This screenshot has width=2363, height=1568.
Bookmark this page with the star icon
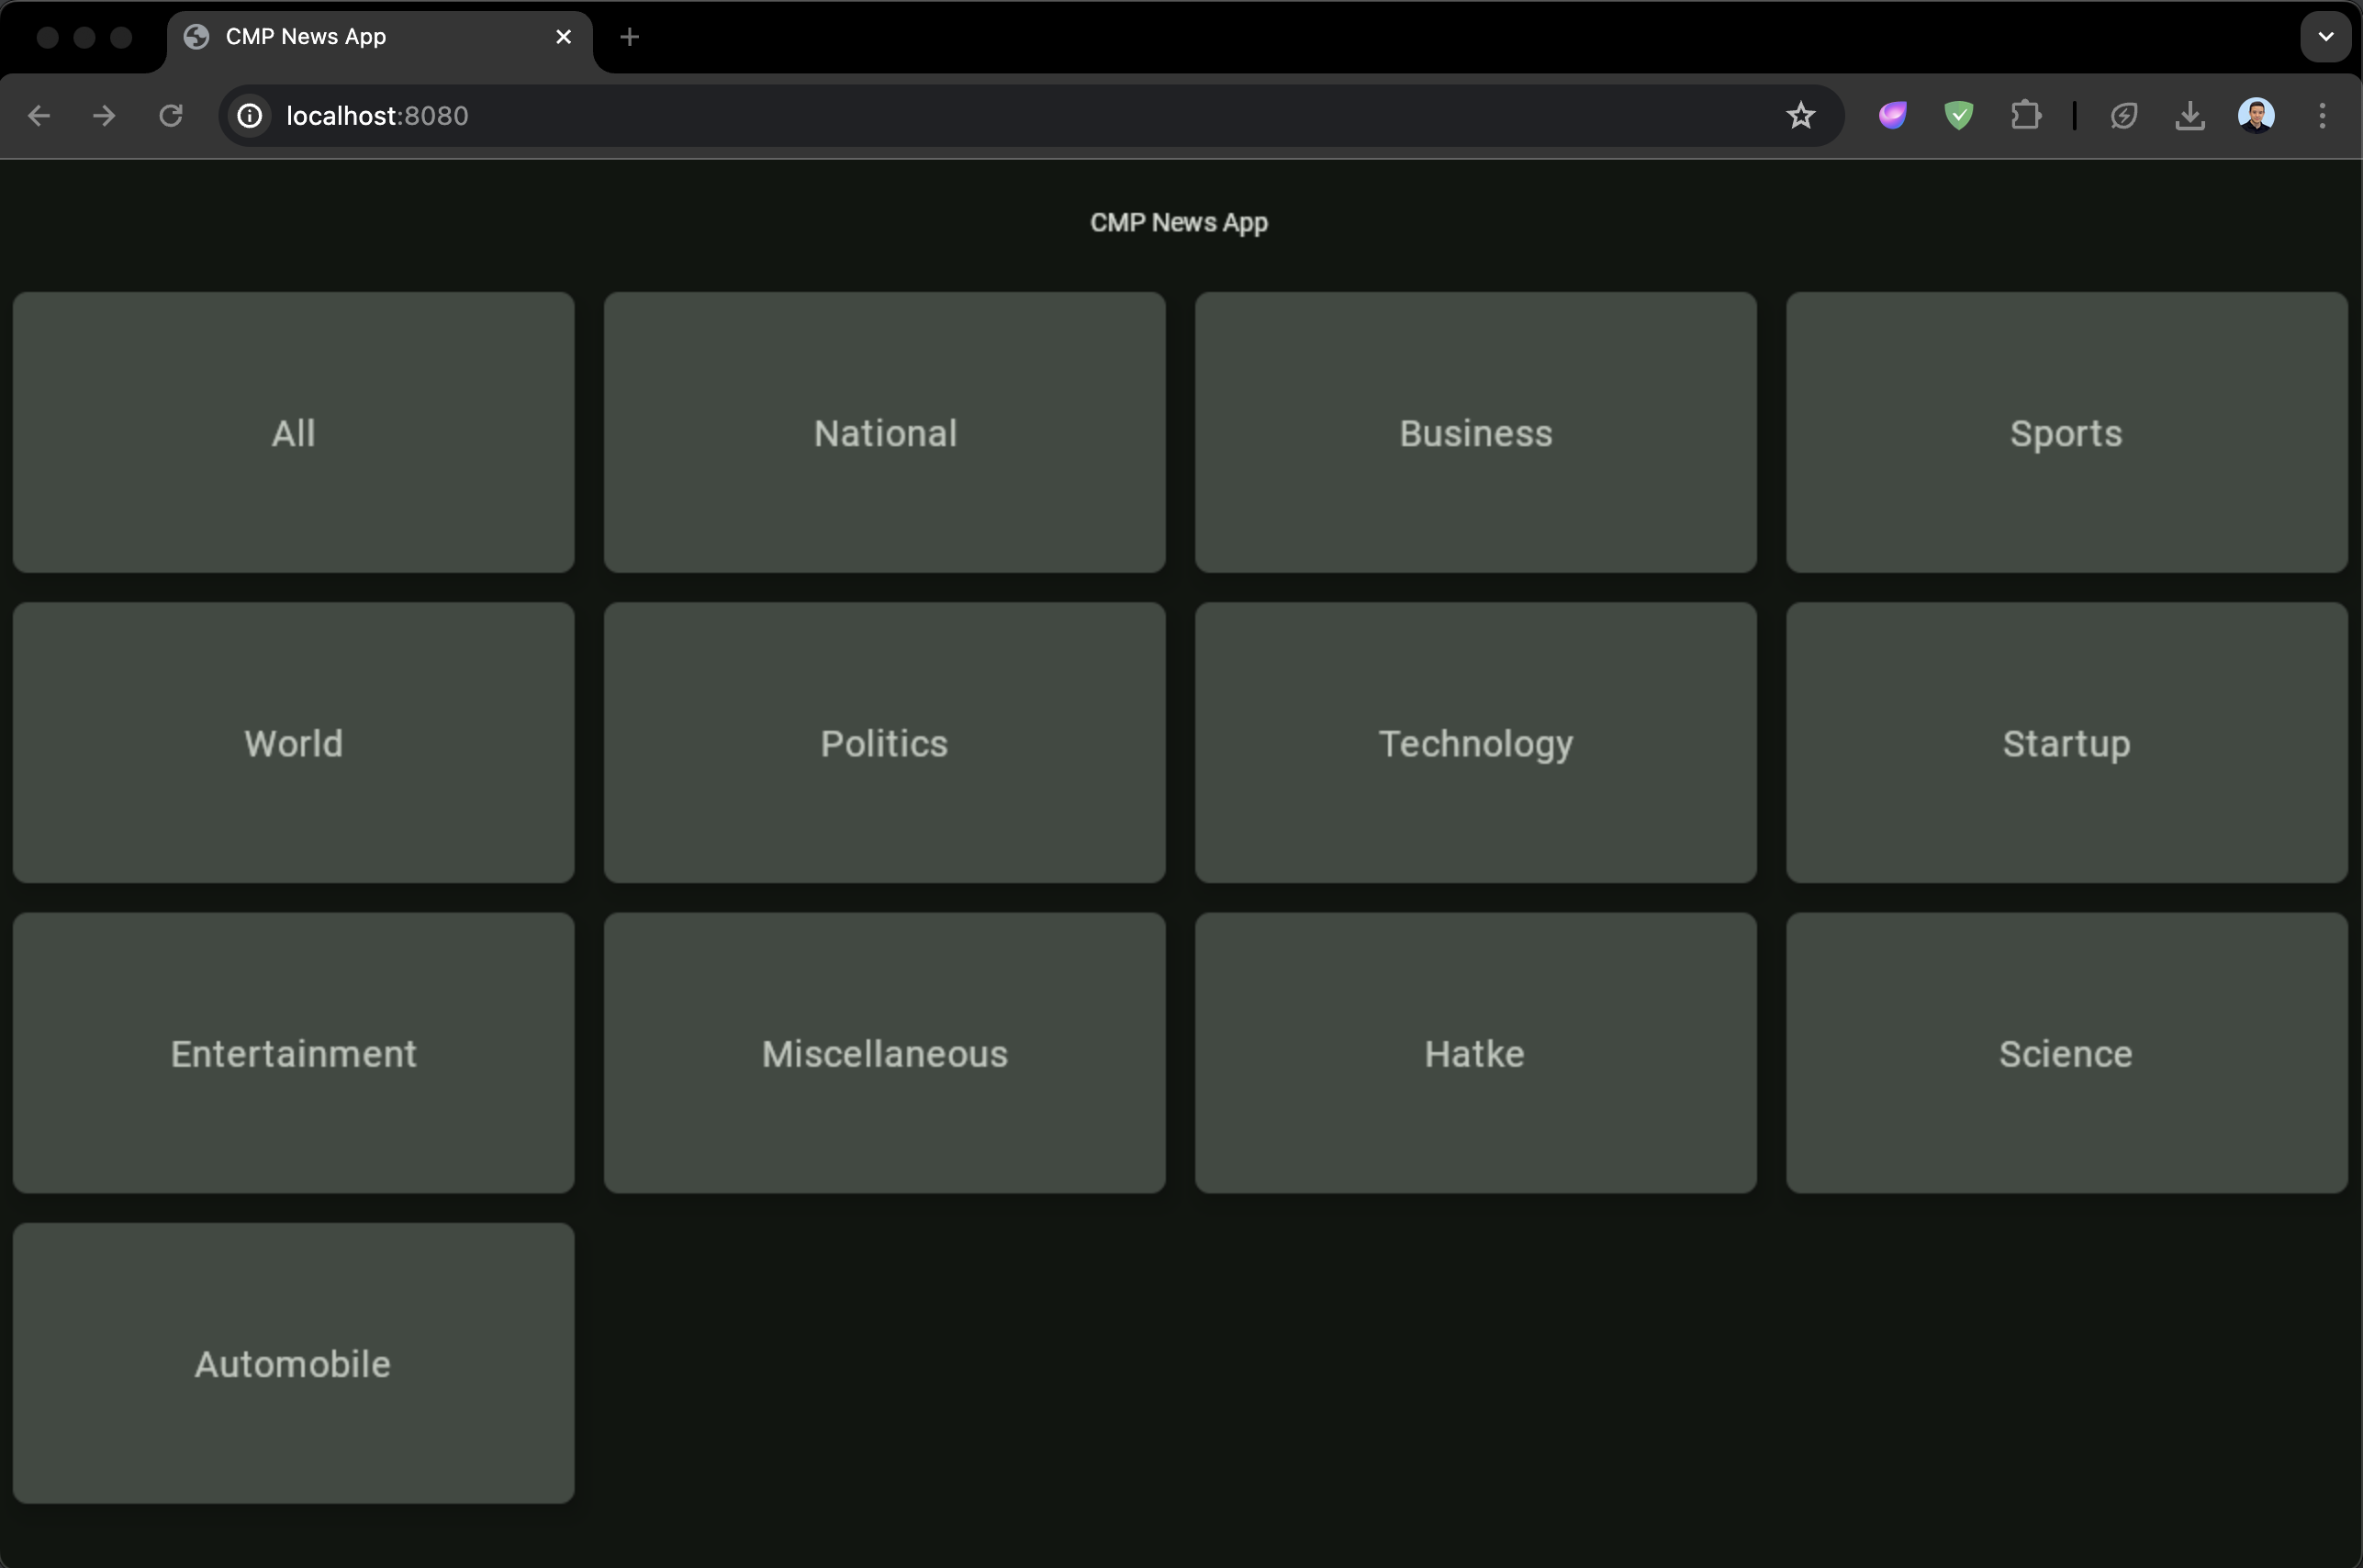click(x=1800, y=116)
